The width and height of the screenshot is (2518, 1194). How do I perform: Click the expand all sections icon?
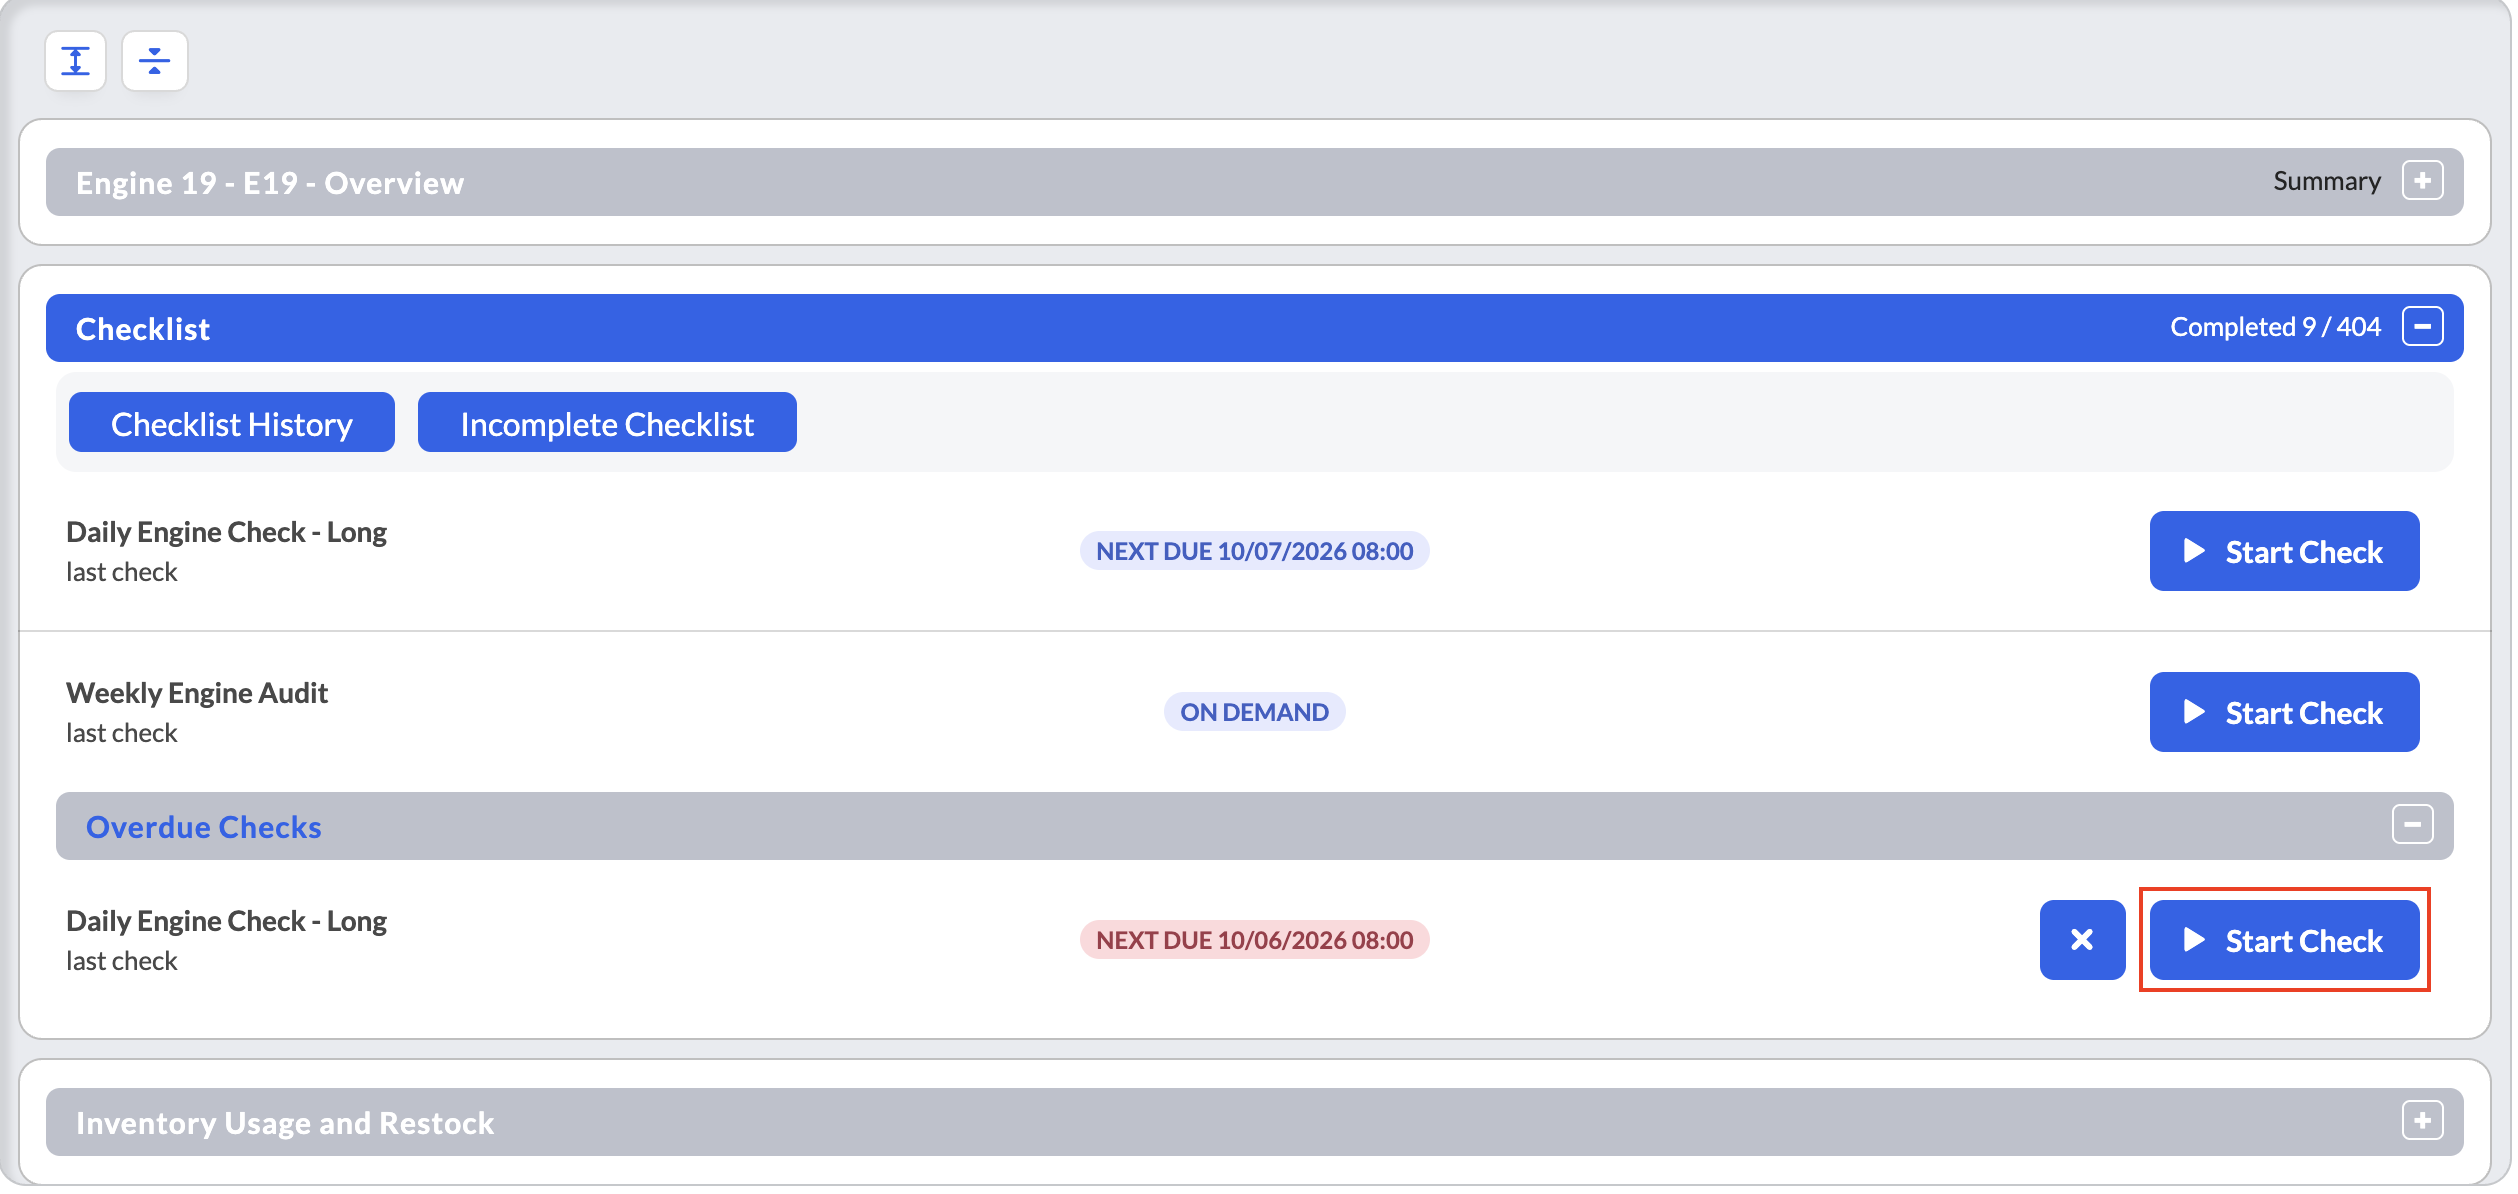[75, 61]
